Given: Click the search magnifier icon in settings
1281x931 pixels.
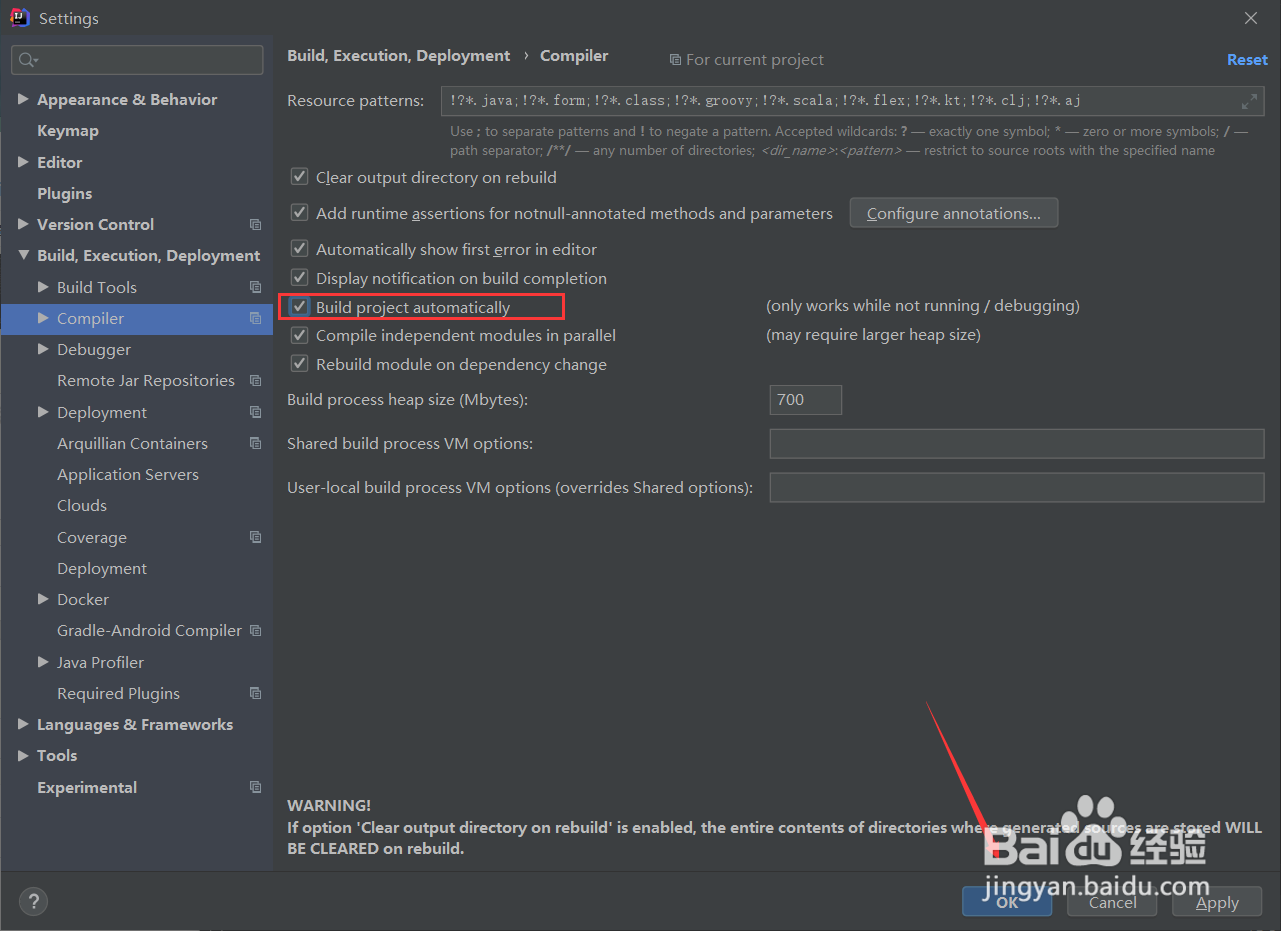Looking at the screenshot, I should (x=27, y=60).
